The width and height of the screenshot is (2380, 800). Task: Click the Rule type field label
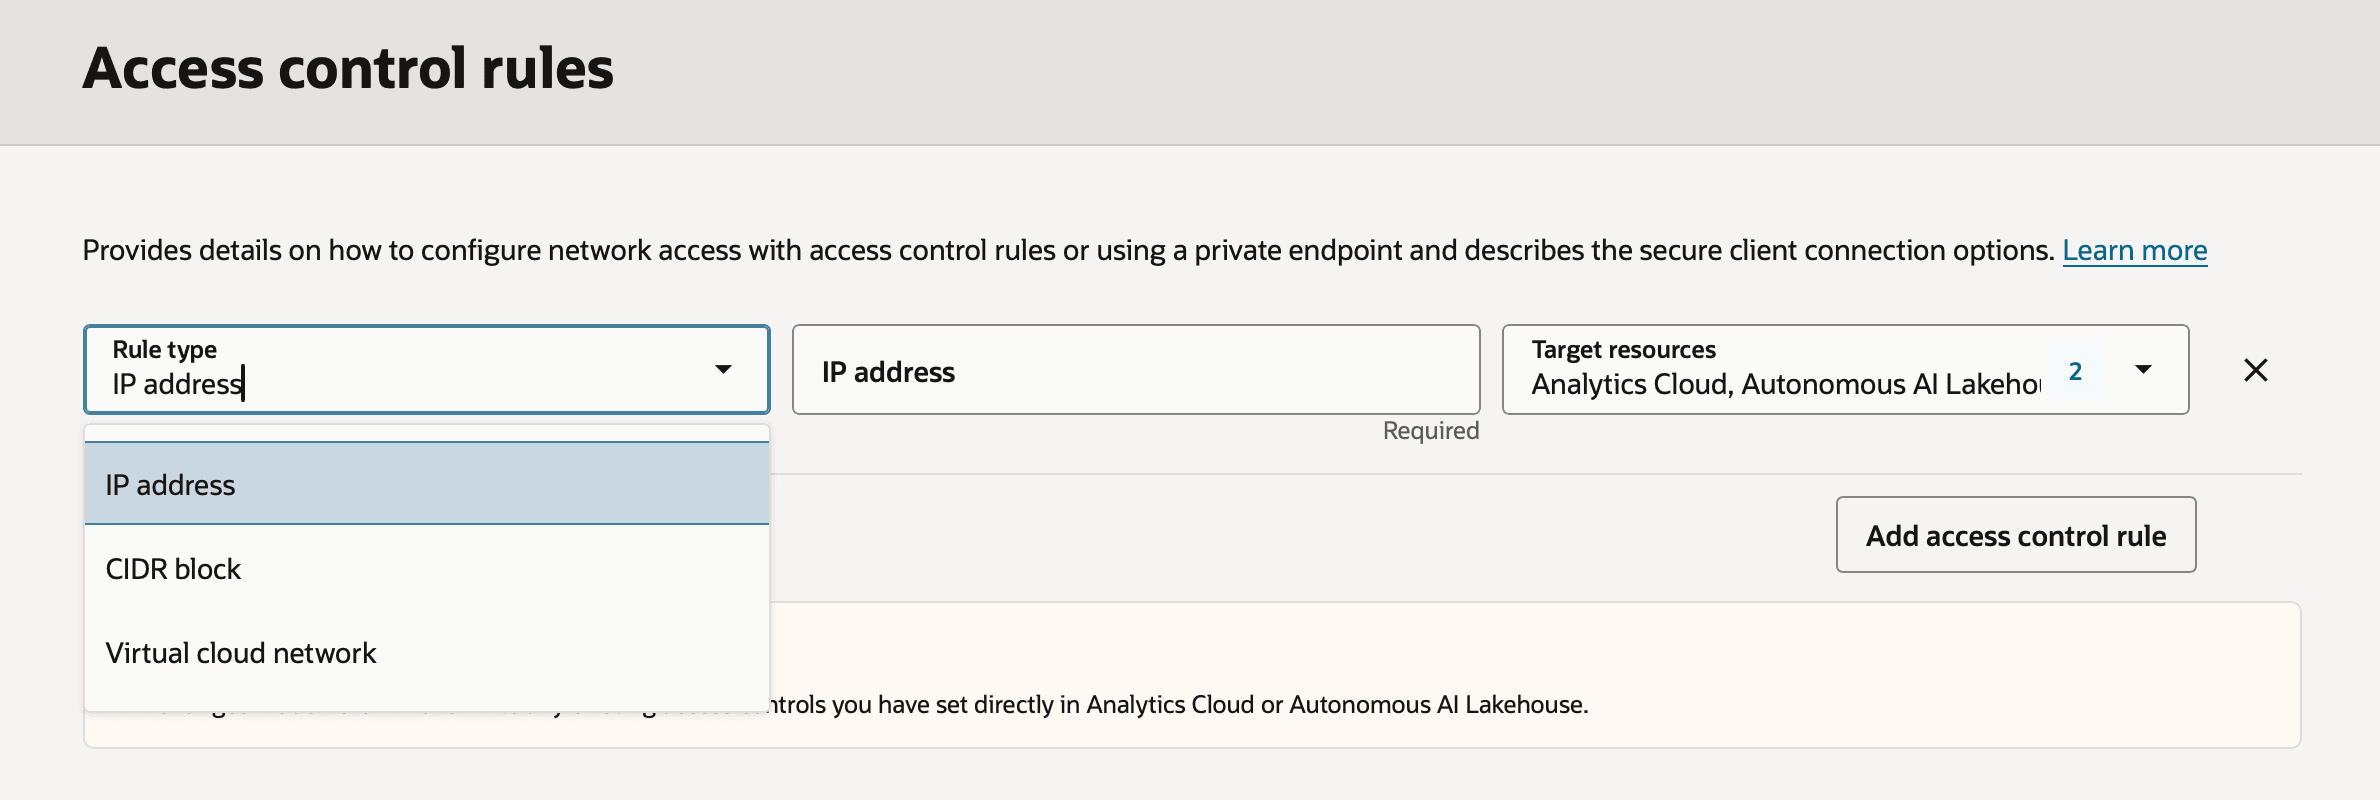(164, 349)
